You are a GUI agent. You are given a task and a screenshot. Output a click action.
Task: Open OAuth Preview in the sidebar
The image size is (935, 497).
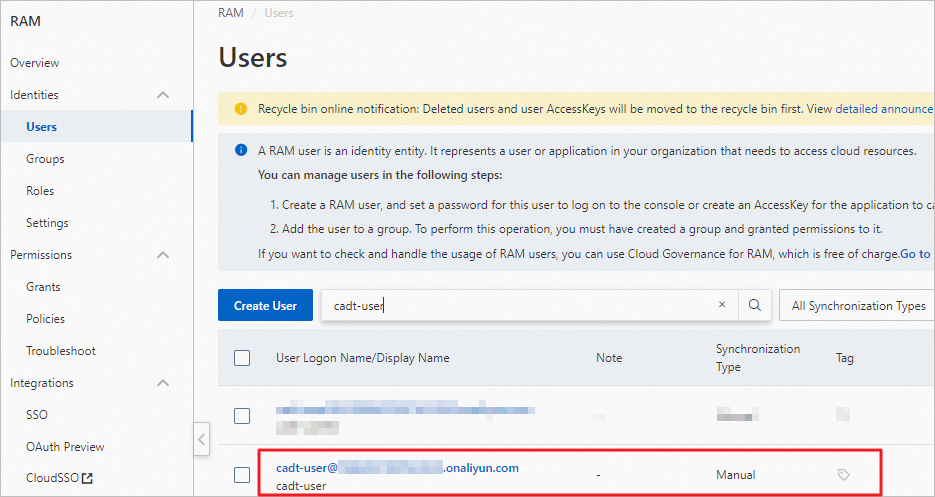click(65, 446)
